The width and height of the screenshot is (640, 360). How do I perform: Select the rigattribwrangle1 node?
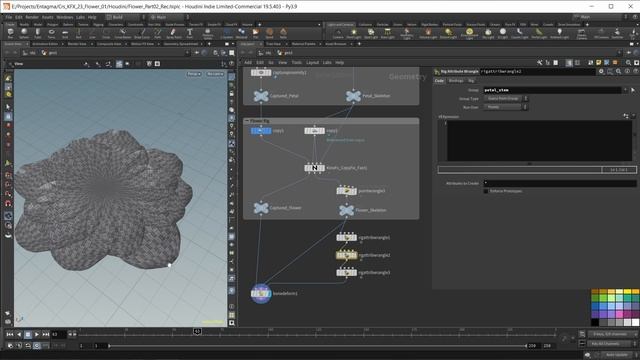[347, 237]
